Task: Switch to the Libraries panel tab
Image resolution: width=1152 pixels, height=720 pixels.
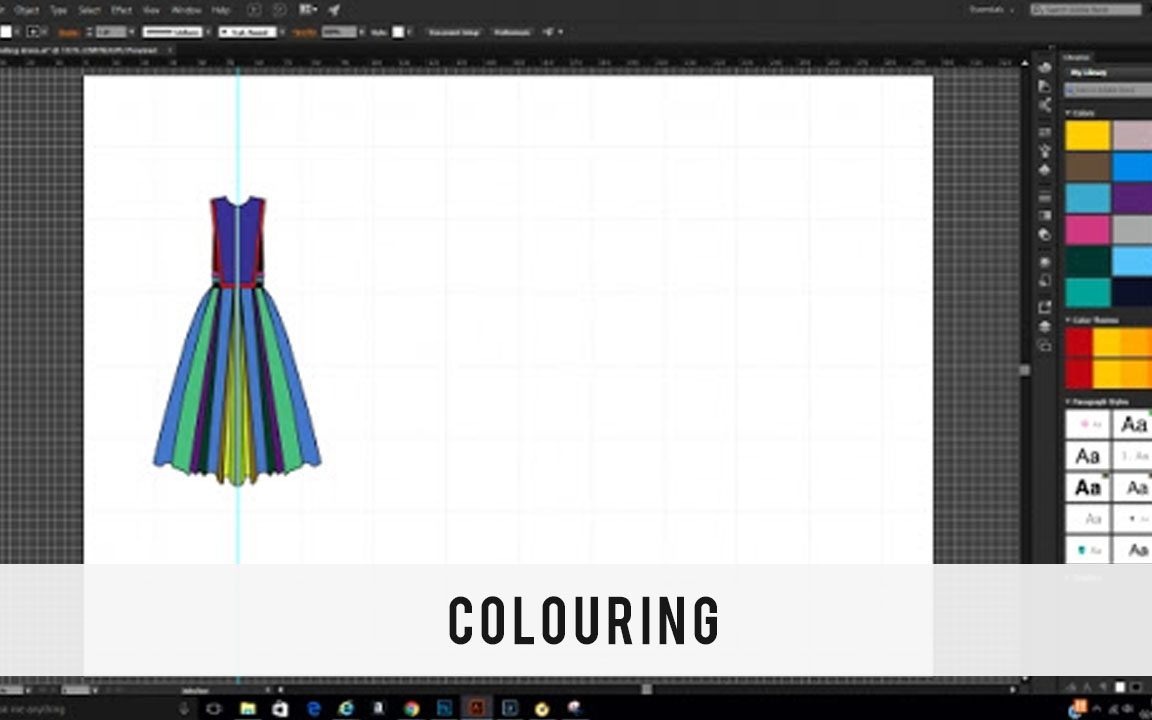Action: tap(1076, 57)
